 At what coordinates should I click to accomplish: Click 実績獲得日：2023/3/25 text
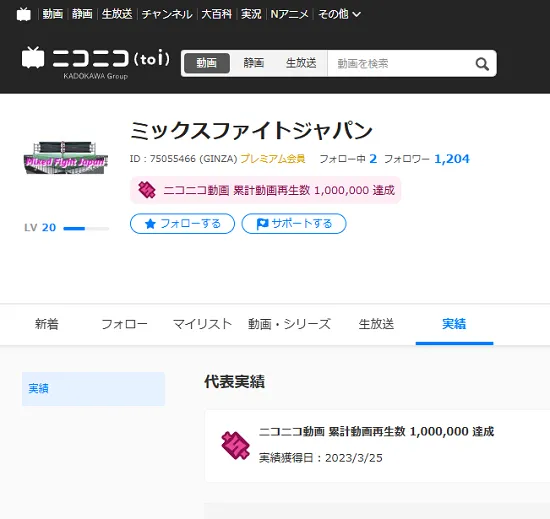[321, 458]
